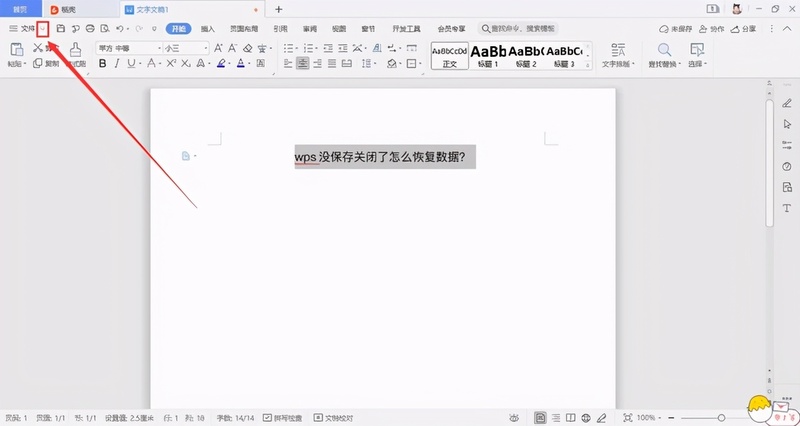Click the cut scissors icon
800x426 pixels.
click(38, 48)
